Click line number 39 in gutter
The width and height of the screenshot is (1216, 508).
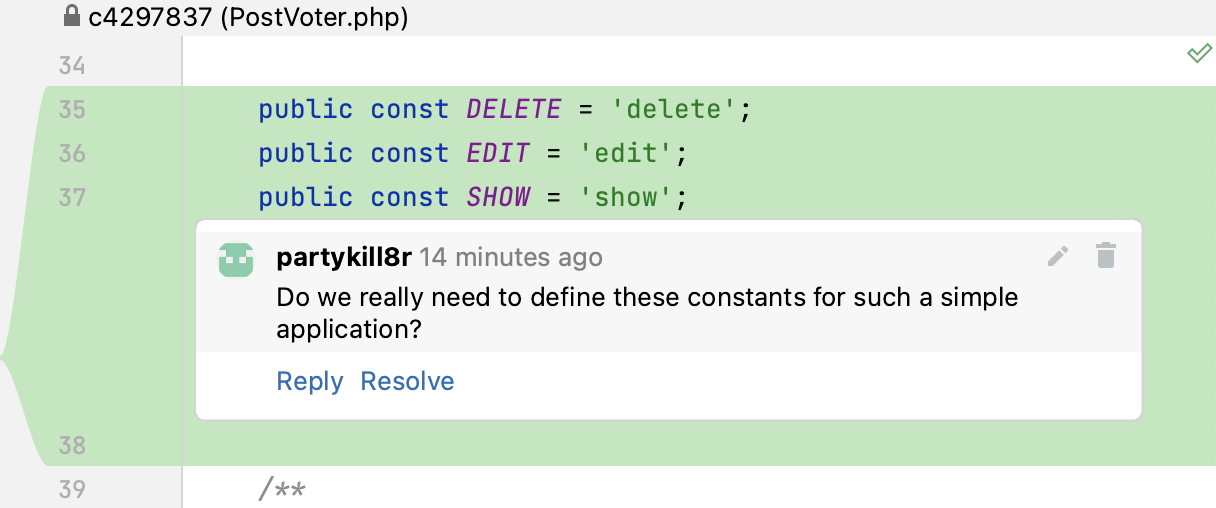[71, 489]
